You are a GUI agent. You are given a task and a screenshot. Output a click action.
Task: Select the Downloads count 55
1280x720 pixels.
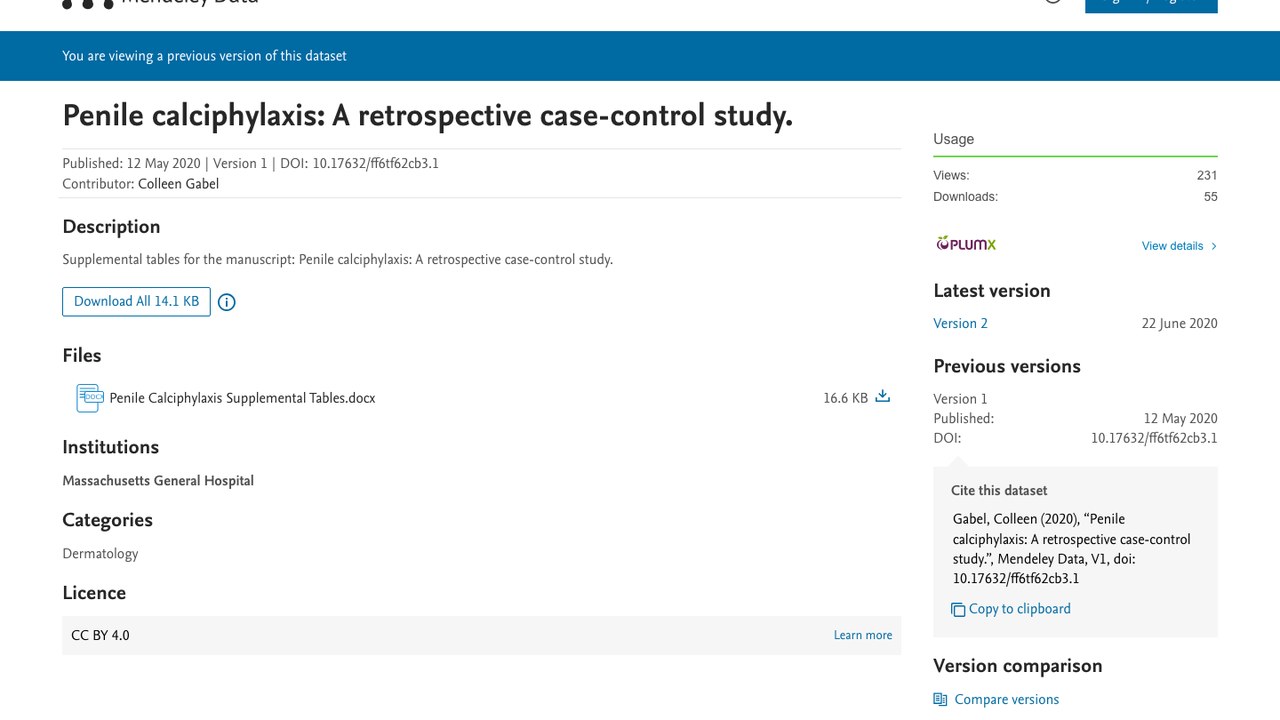(x=1210, y=197)
